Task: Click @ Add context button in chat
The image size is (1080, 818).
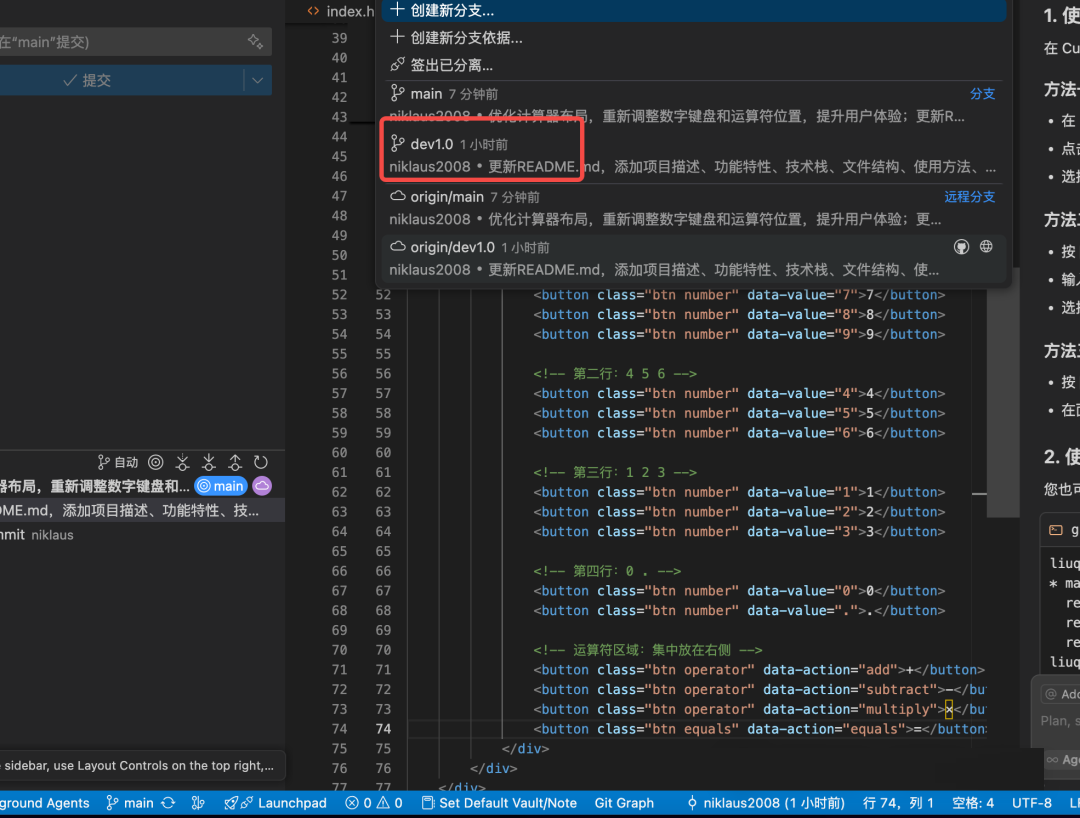Action: [1061, 694]
